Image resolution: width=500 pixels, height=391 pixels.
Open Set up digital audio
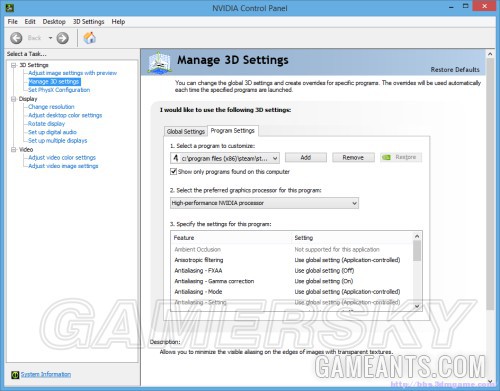[x=52, y=132]
